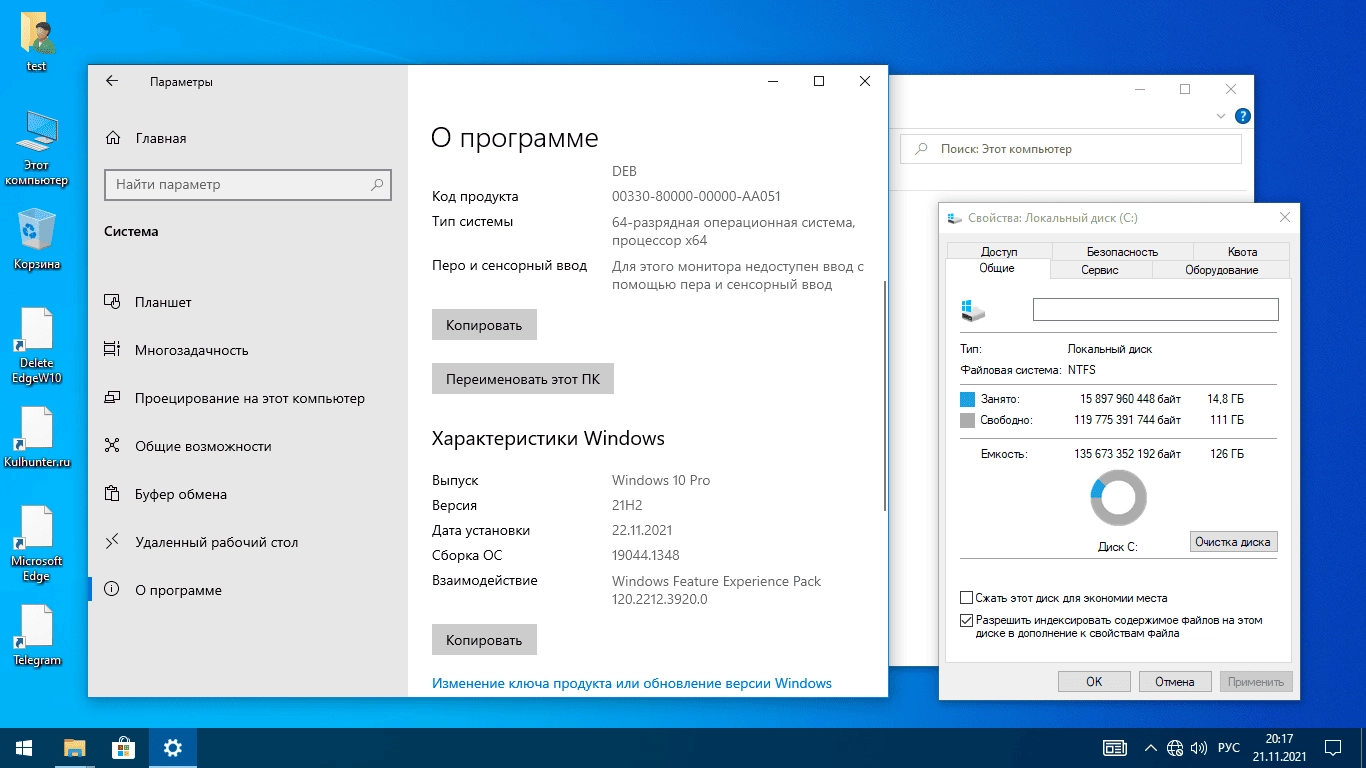Viewport: 1366px width, 768px height.
Task: Open Главная home in Settings
Action: (x=146, y=138)
